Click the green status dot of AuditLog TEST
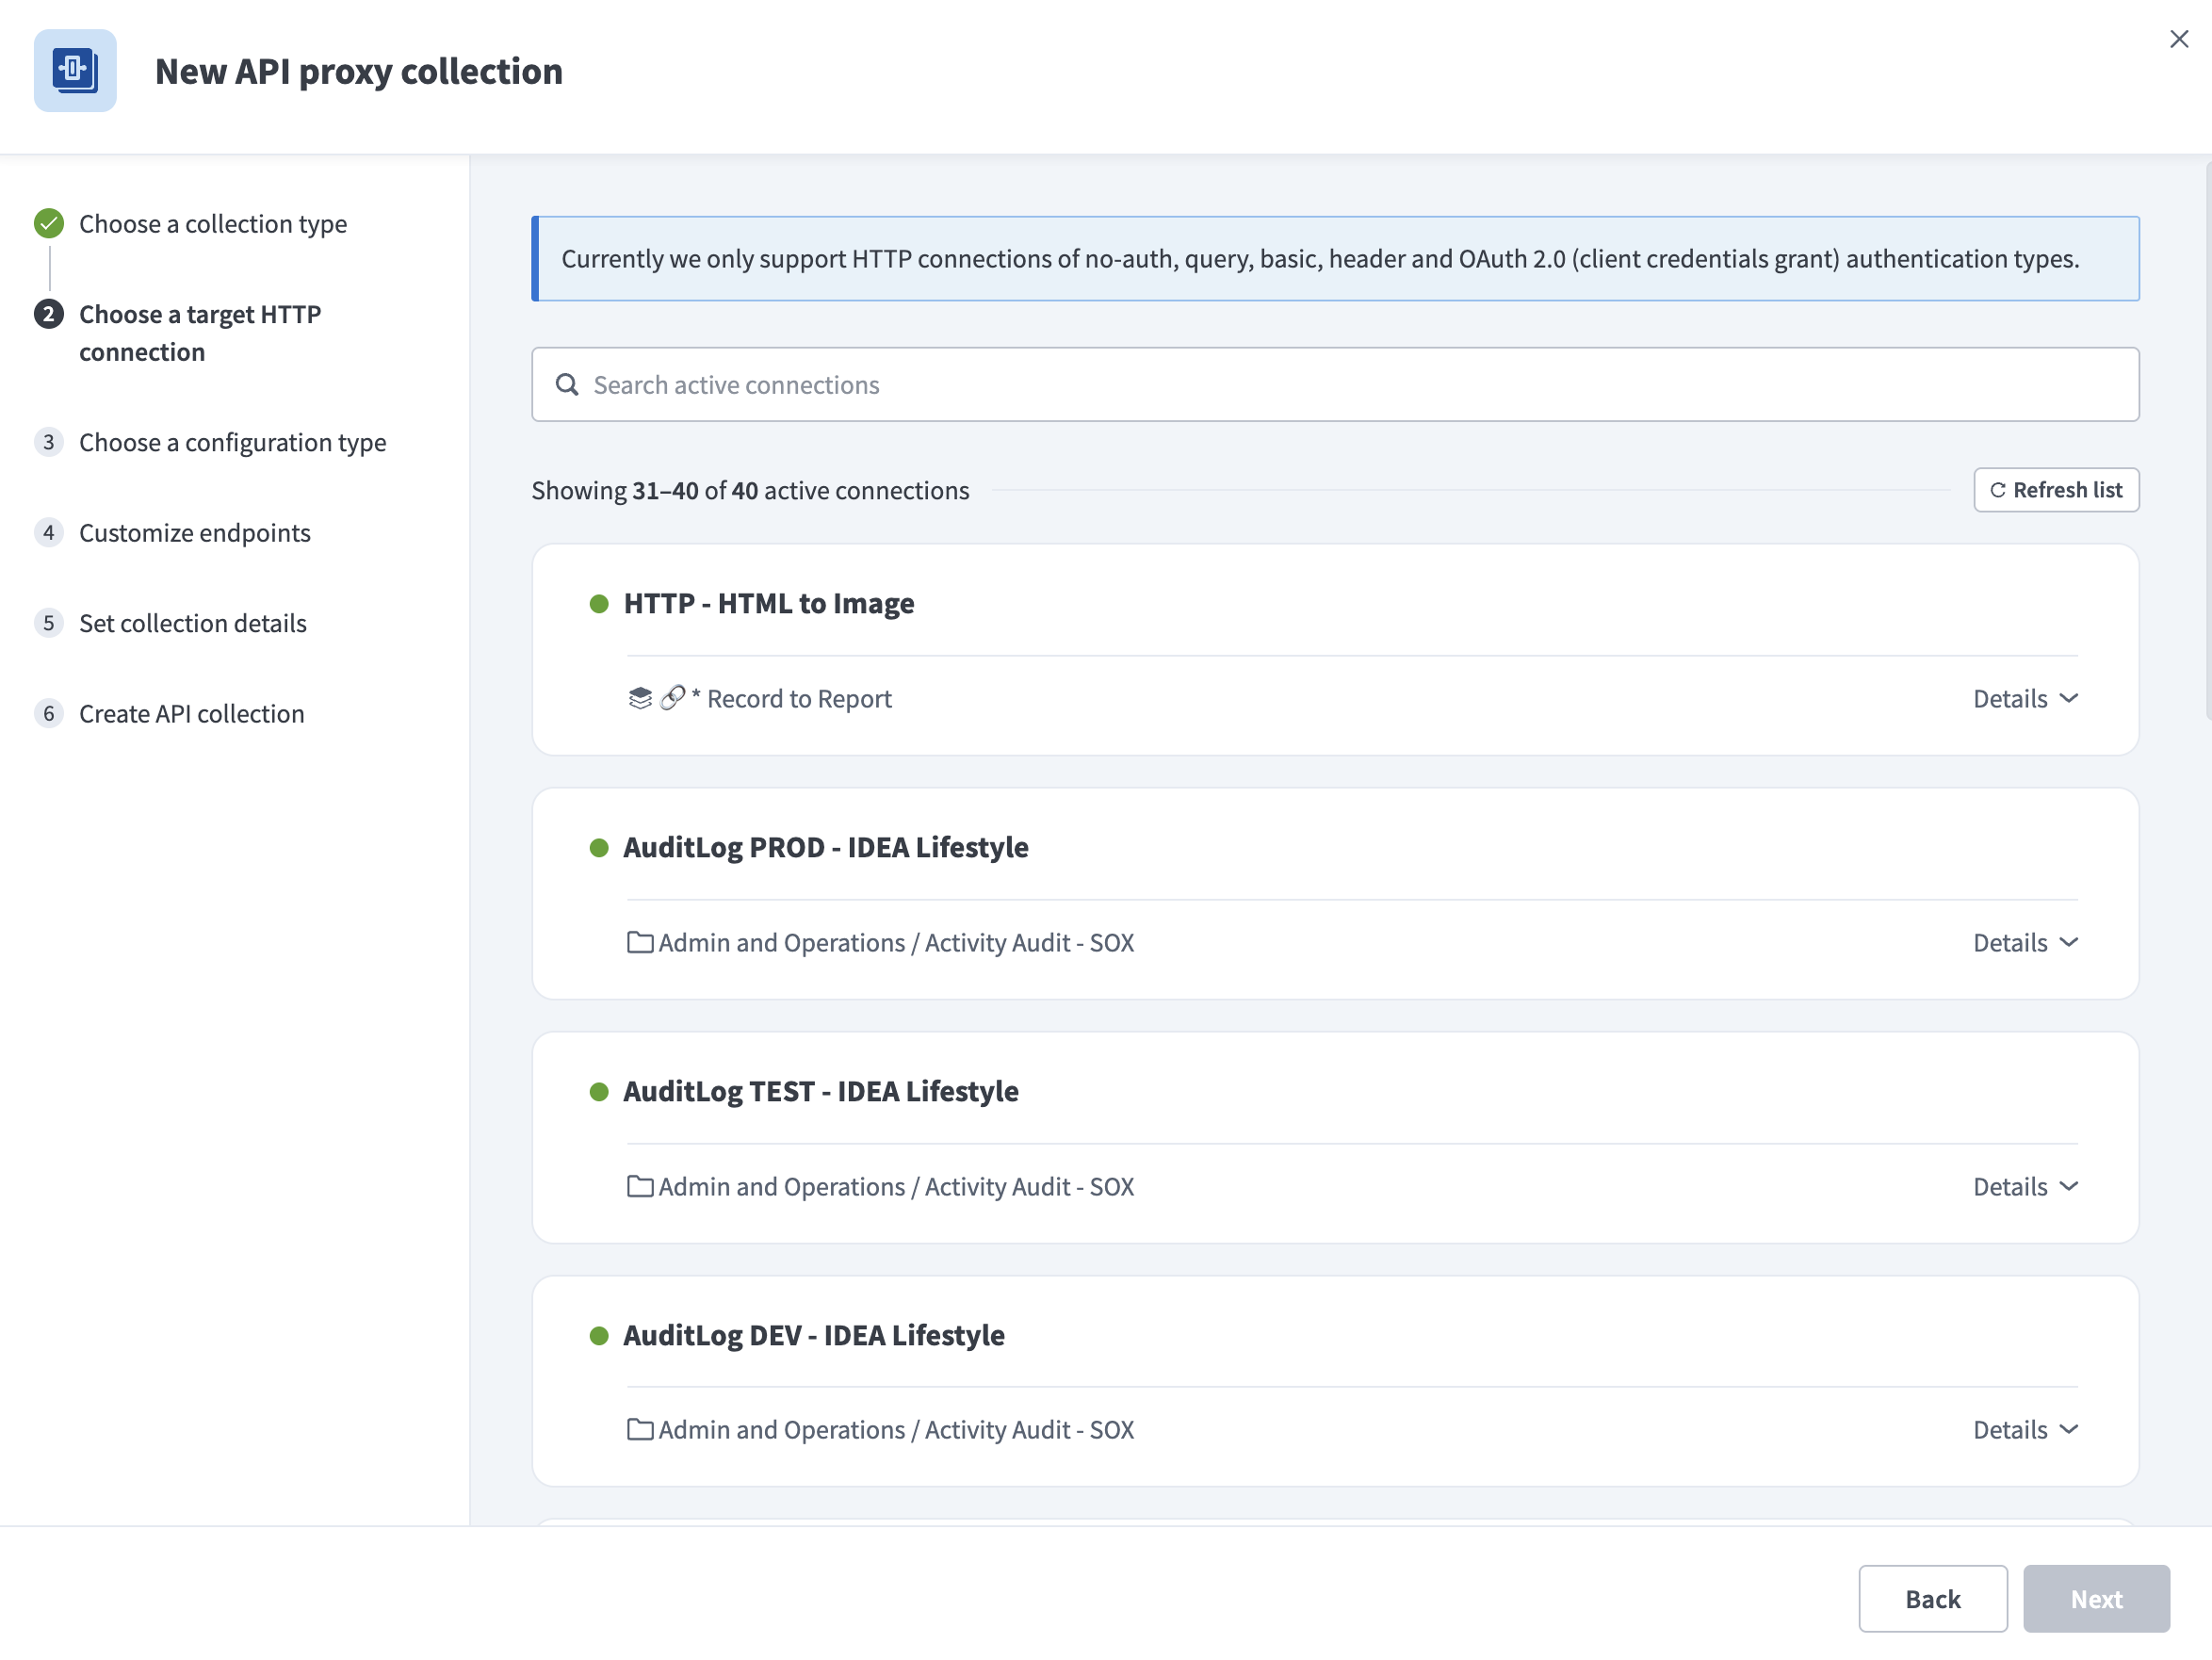Viewport: 2212px width, 1660px height. [599, 1091]
